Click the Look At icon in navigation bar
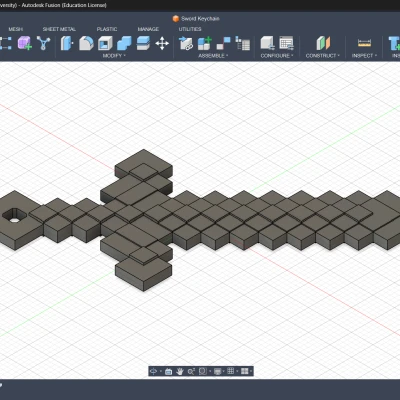Viewport: 400px width, 400px height. (168, 371)
